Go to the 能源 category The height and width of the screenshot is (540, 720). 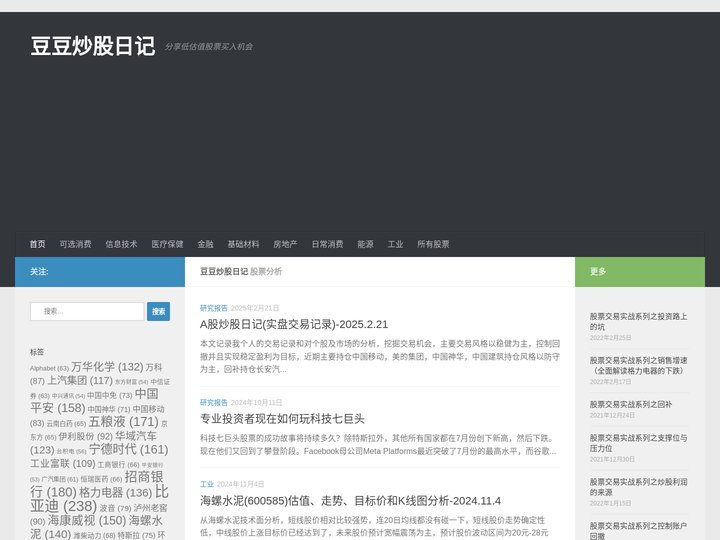point(366,244)
